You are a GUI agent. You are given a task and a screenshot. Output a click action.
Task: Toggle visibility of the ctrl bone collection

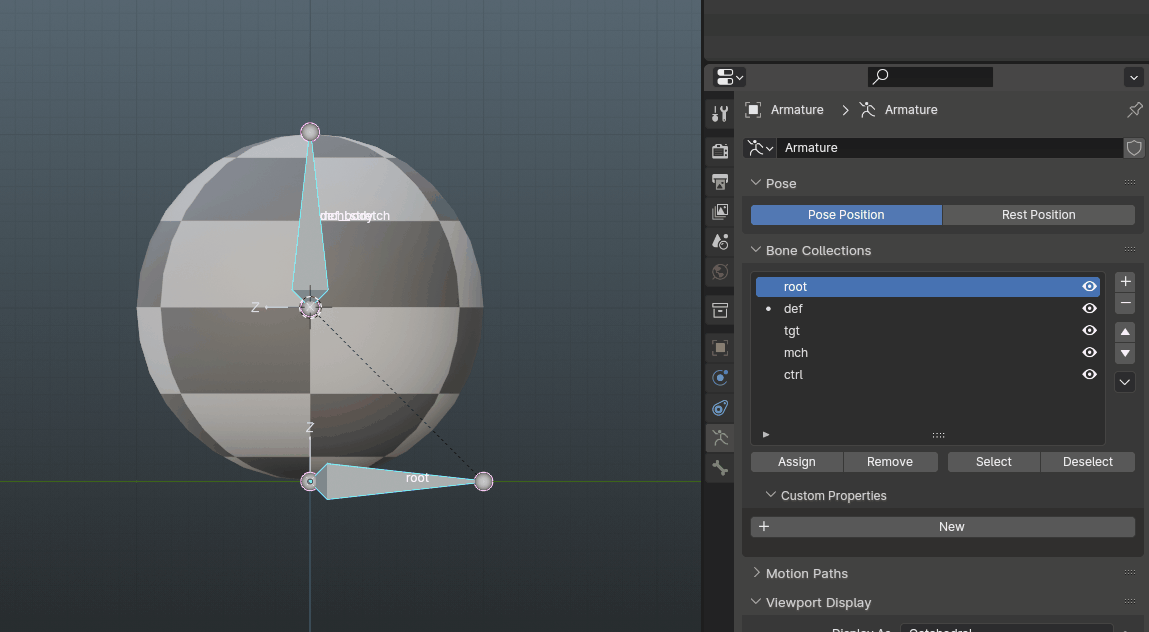tap(1089, 375)
